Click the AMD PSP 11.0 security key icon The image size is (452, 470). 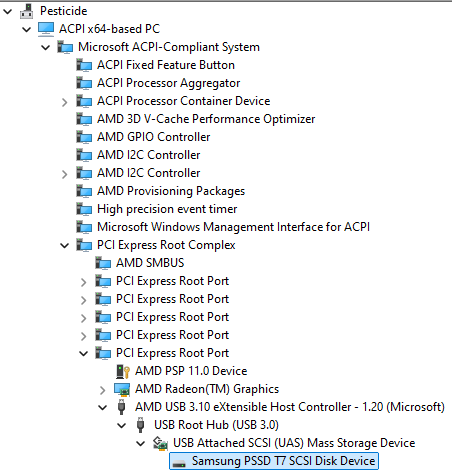(122, 371)
